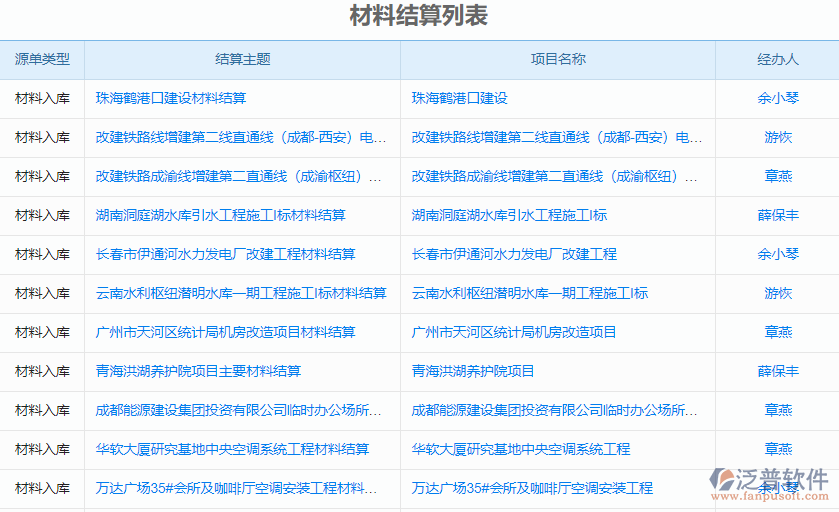Open project 云南水利枢纽潜明水库一期工程施工I标
The width and height of the screenshot is (839, 512).
pyautogui.click(x=529, y=293)
